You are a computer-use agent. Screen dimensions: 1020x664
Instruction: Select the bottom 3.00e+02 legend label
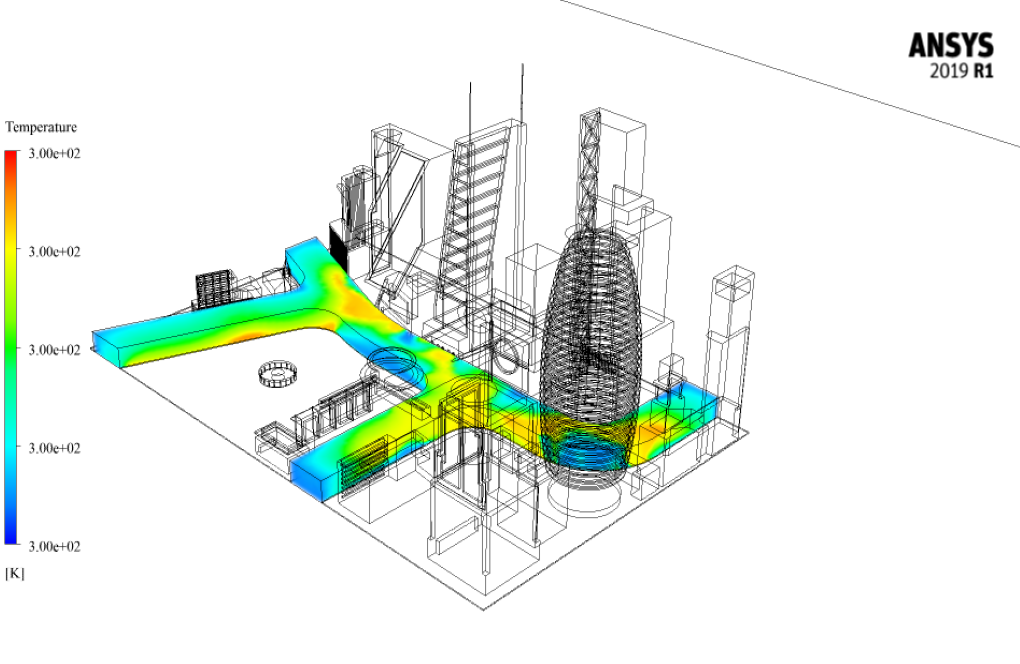(x=55, y=546)
